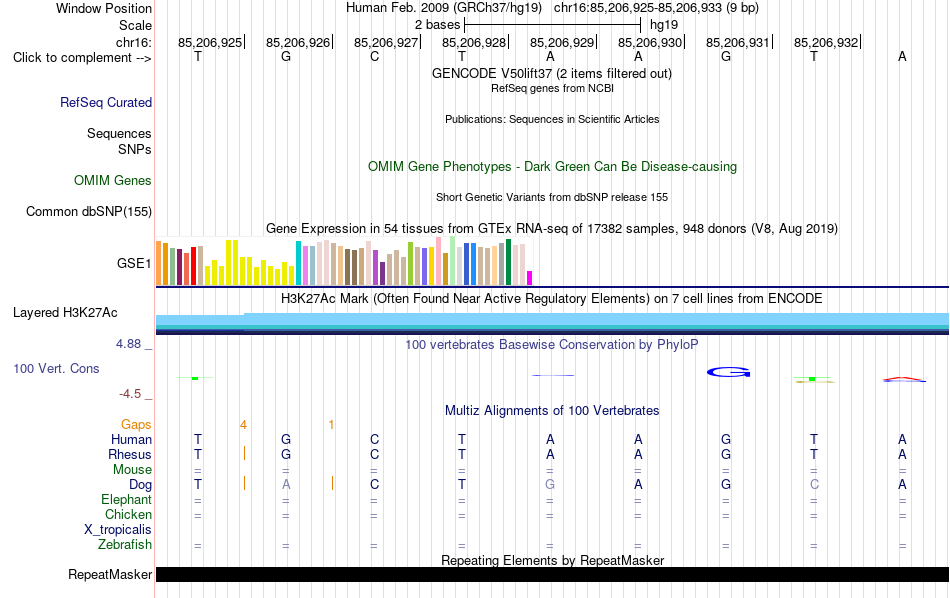Screen dimensions: 950x598
Task: Click the cyan bar in the GSE1 chart
Action: [298, 263]
